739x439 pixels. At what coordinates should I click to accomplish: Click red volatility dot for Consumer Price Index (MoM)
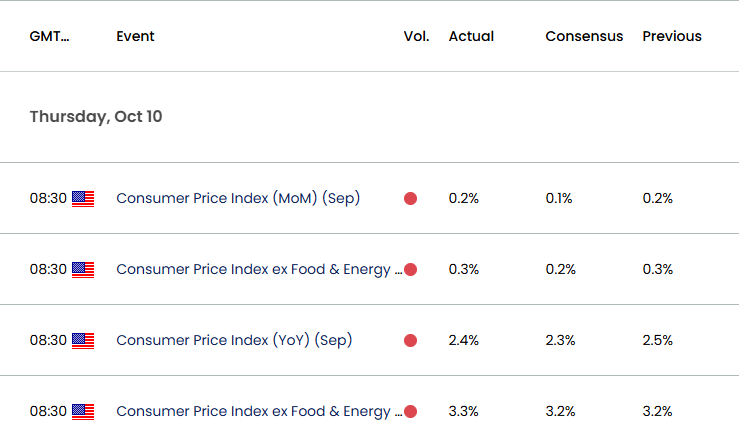410,199
